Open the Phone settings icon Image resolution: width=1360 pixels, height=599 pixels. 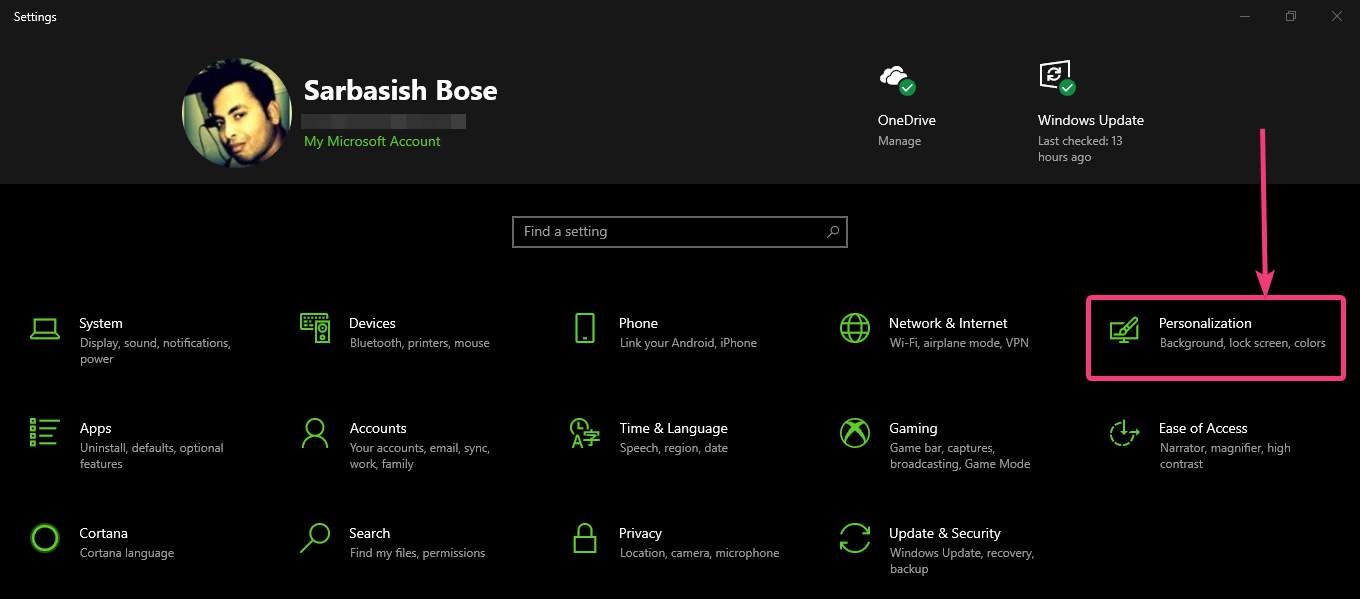click(585, 328)
